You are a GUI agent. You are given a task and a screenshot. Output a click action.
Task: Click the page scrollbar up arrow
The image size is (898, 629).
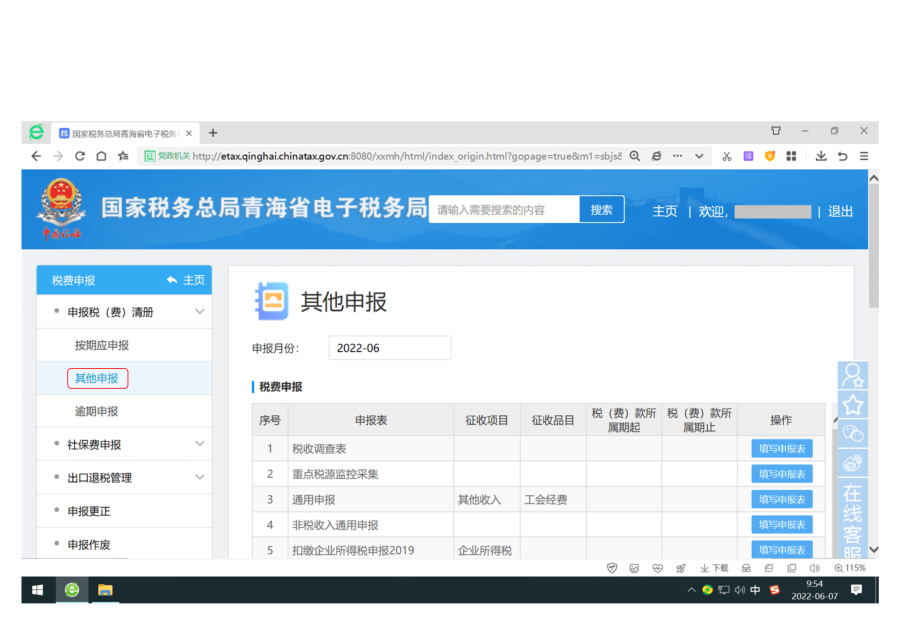[x=873, y=178]
